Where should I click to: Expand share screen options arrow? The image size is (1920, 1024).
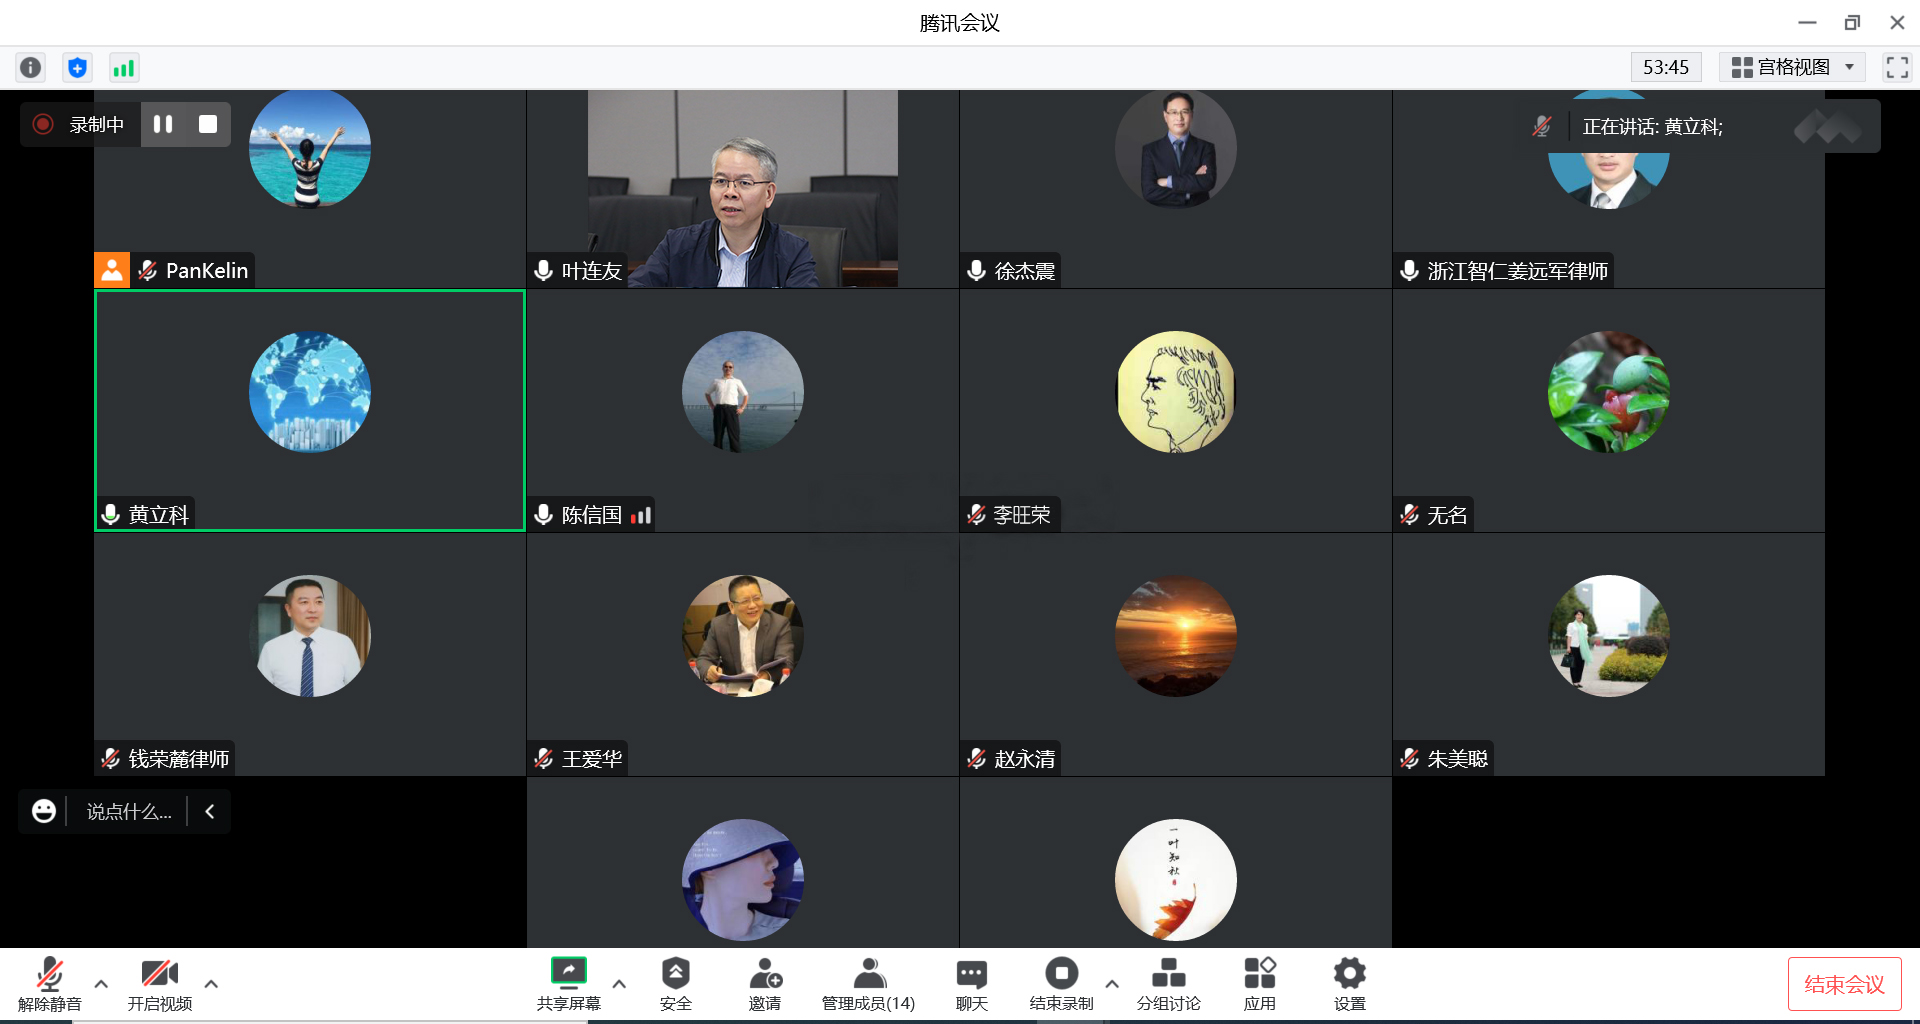(619, 984)
